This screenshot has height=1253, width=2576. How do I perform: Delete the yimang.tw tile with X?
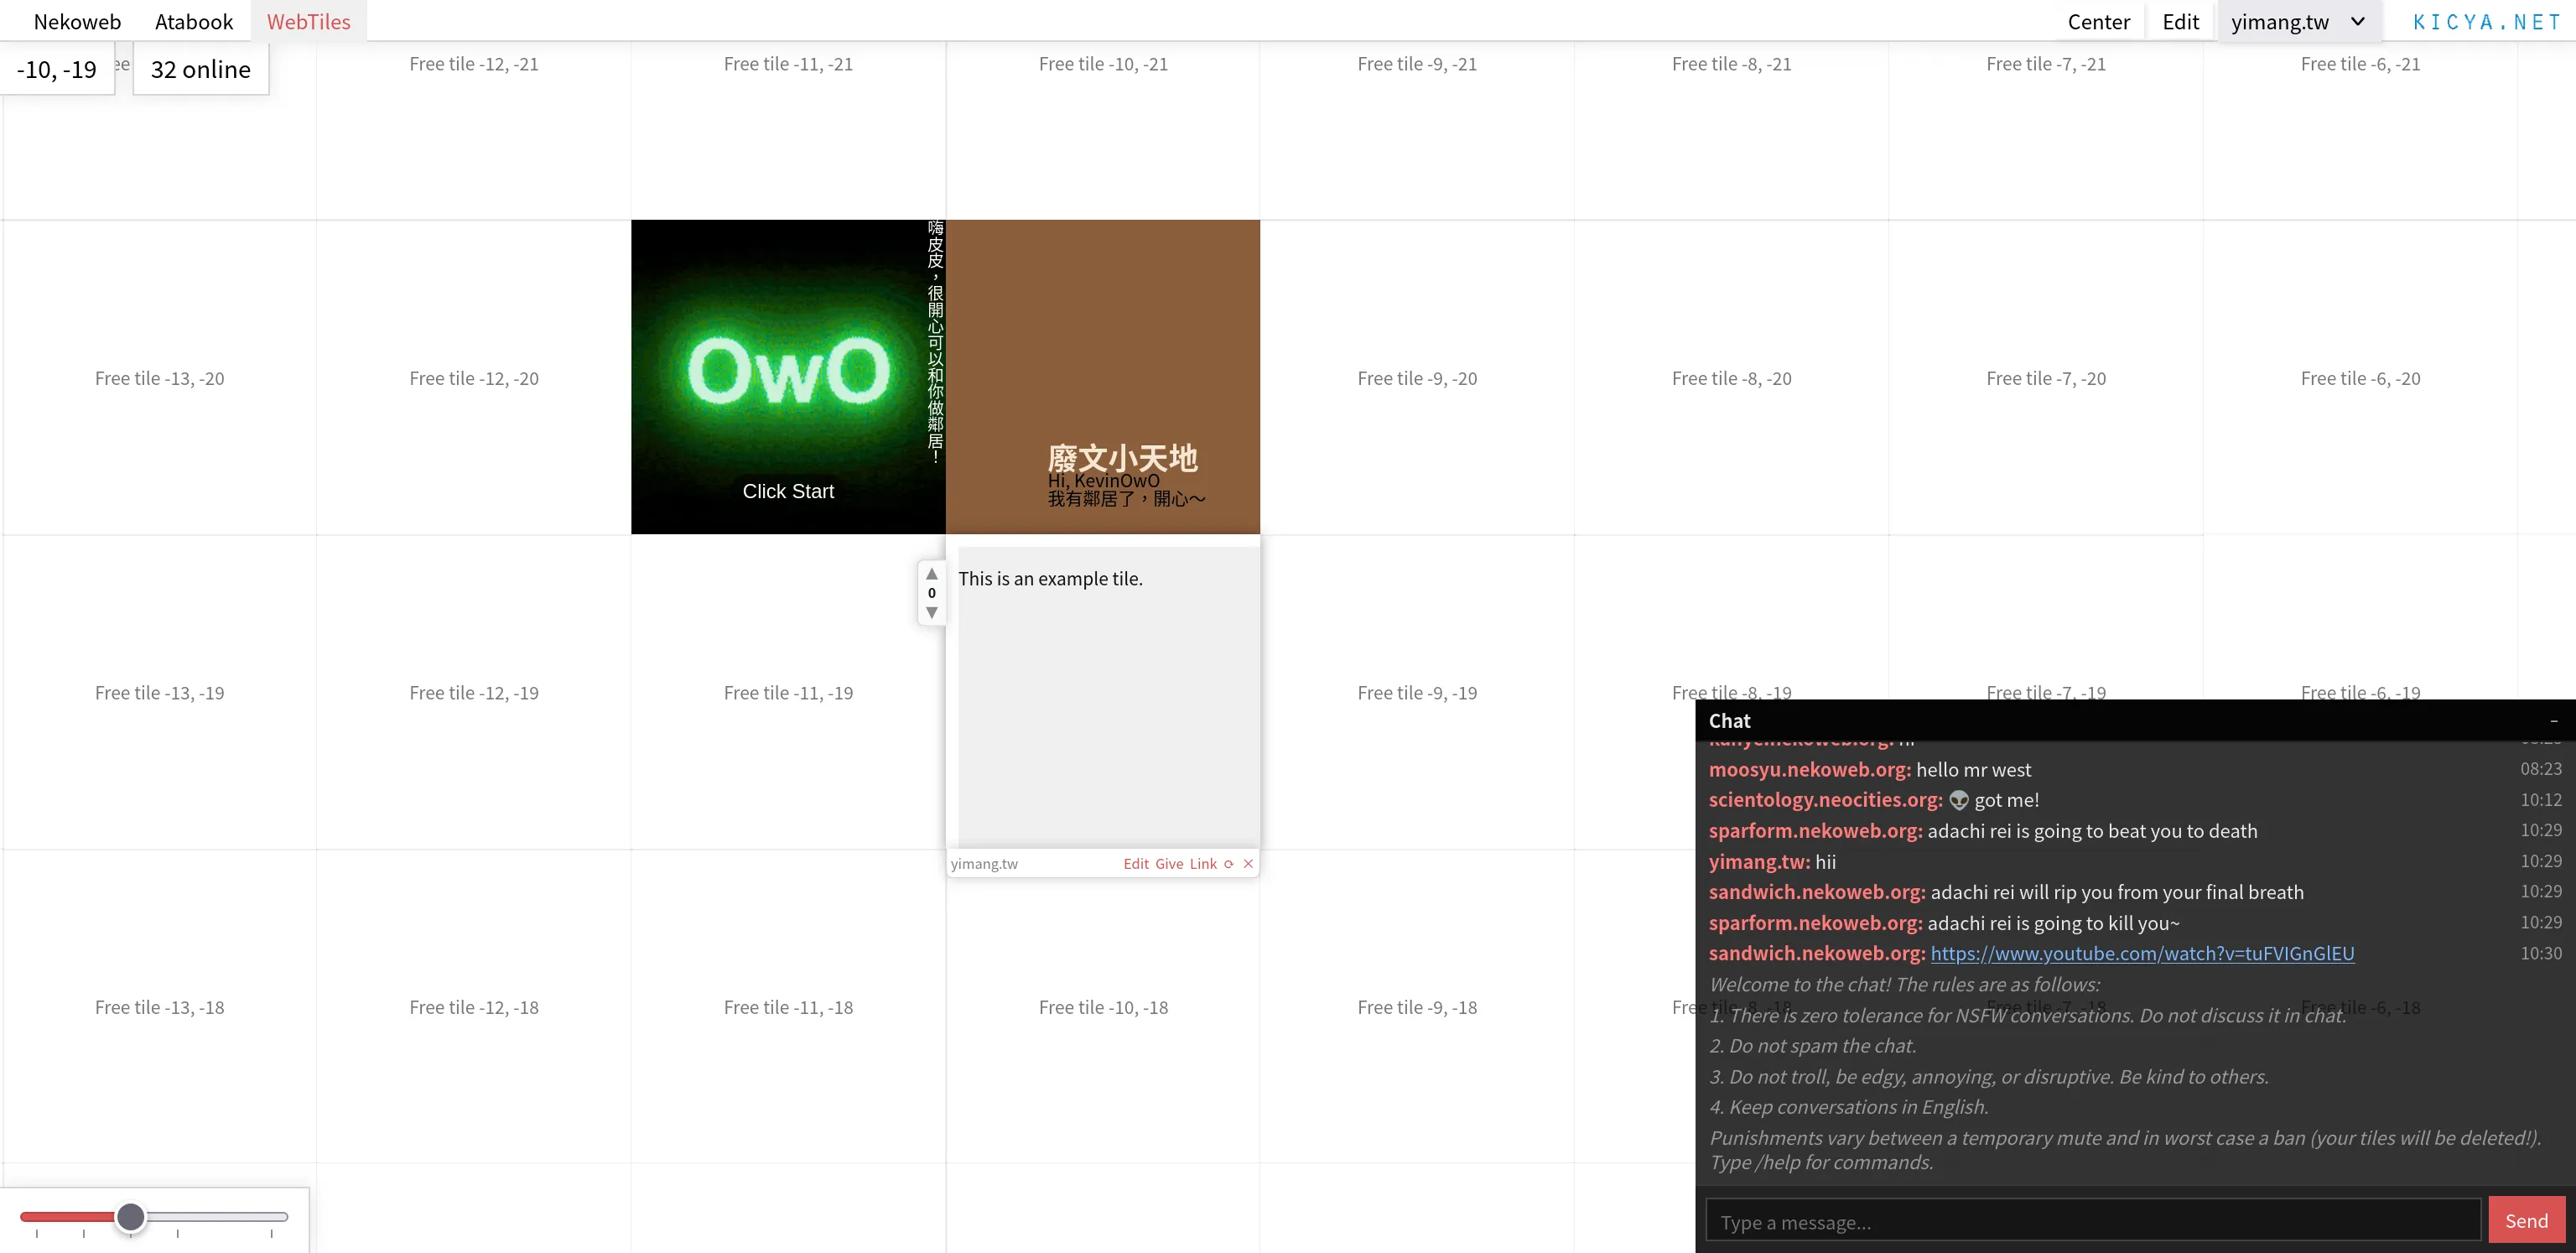point(1248,864)
